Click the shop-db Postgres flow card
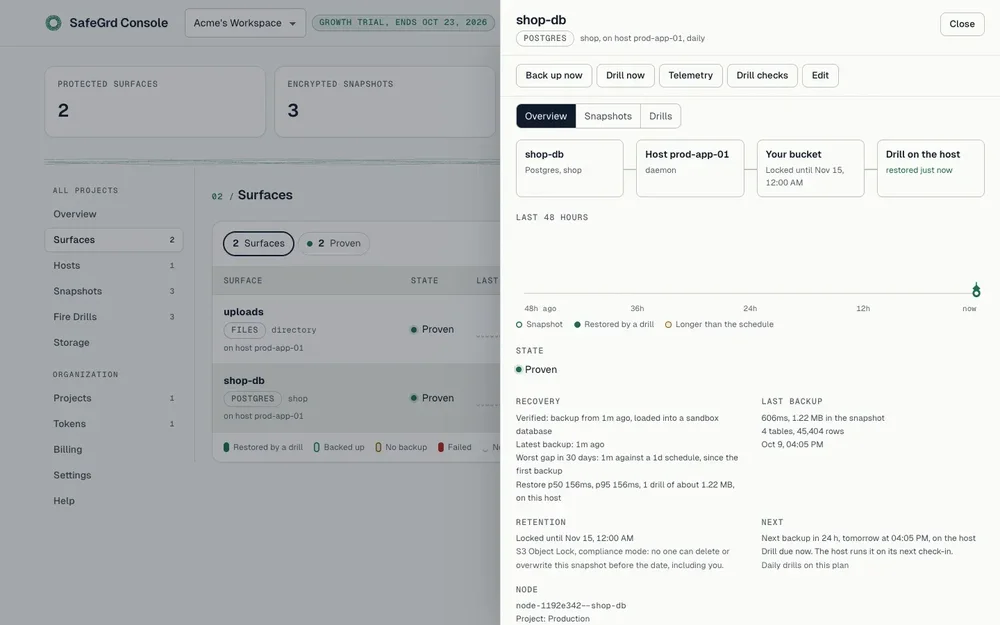Viewport: 1000px width, 625px height. [x=570, y=168]
